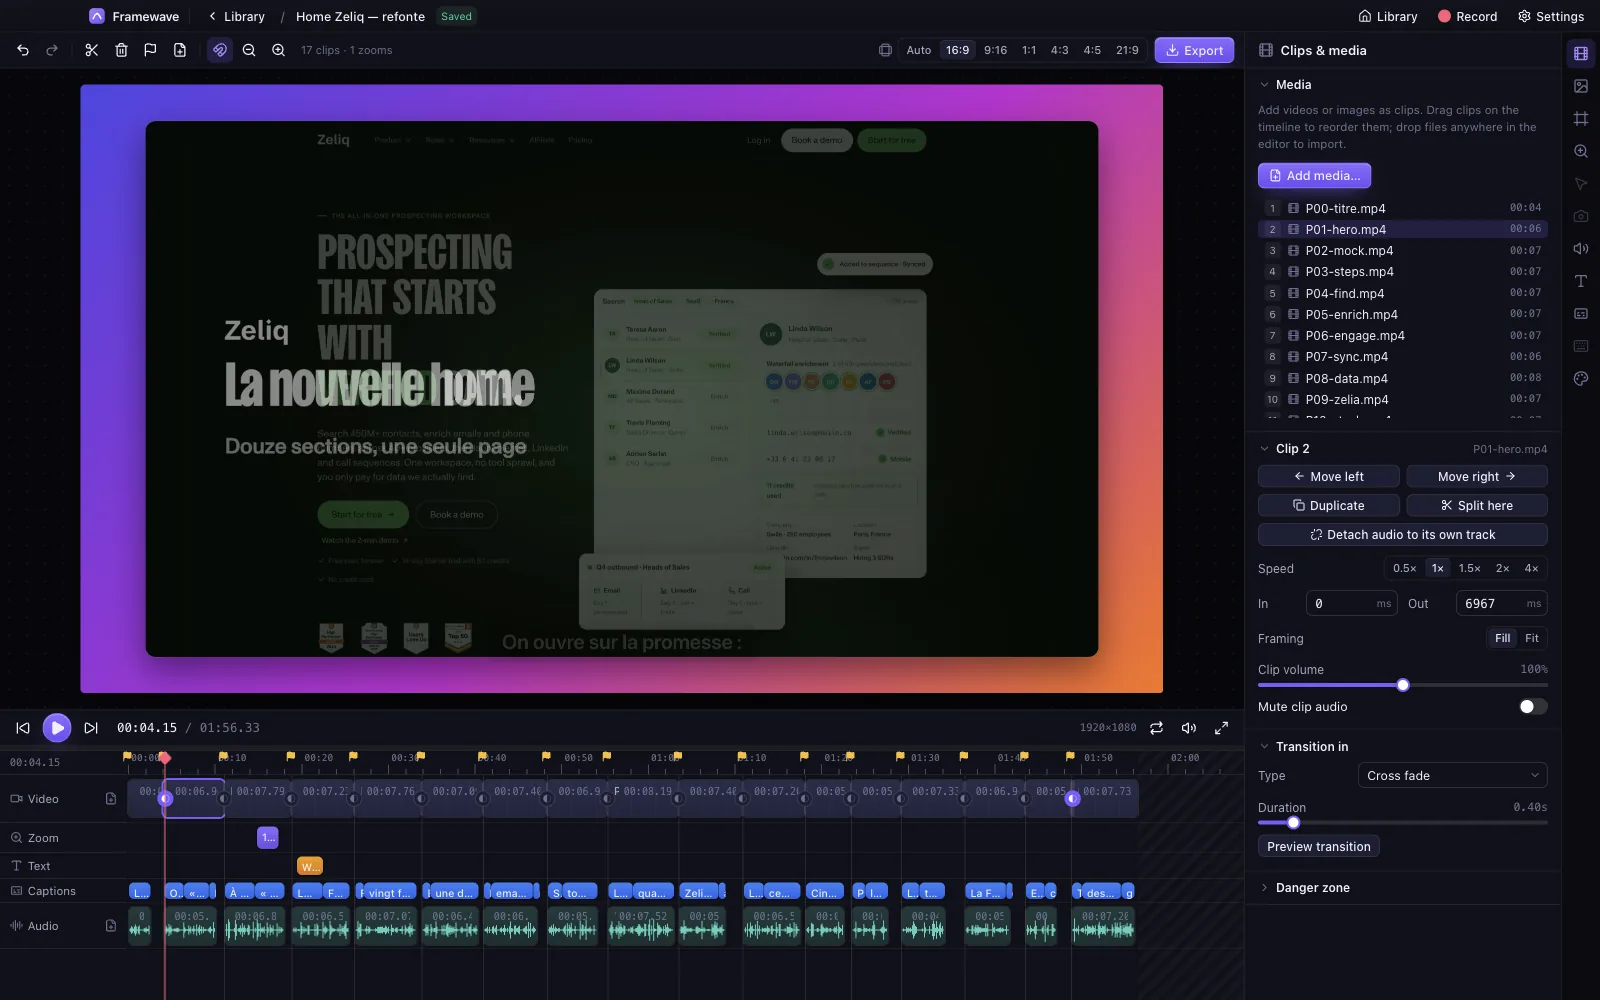Open the camera panel in the sidebar

pyautogui.click(x=1581, y=216)
